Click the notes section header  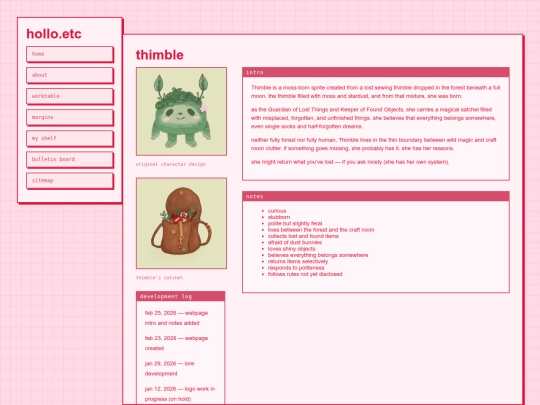pyautogui.click(x=376, y=196)
